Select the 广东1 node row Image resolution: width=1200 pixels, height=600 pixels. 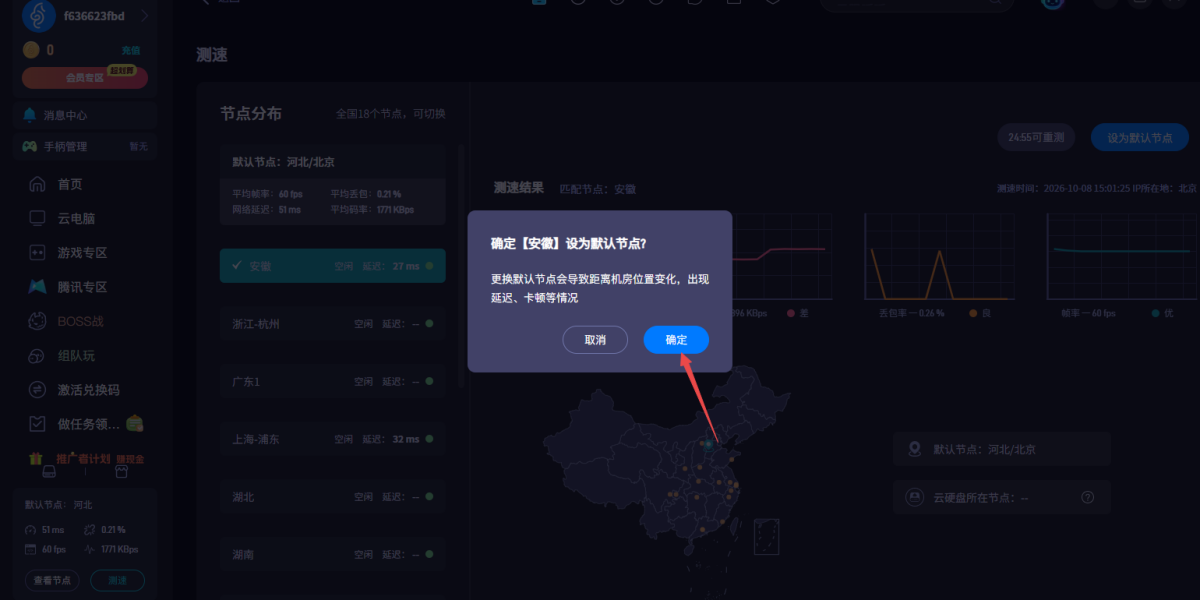[333, 382]
